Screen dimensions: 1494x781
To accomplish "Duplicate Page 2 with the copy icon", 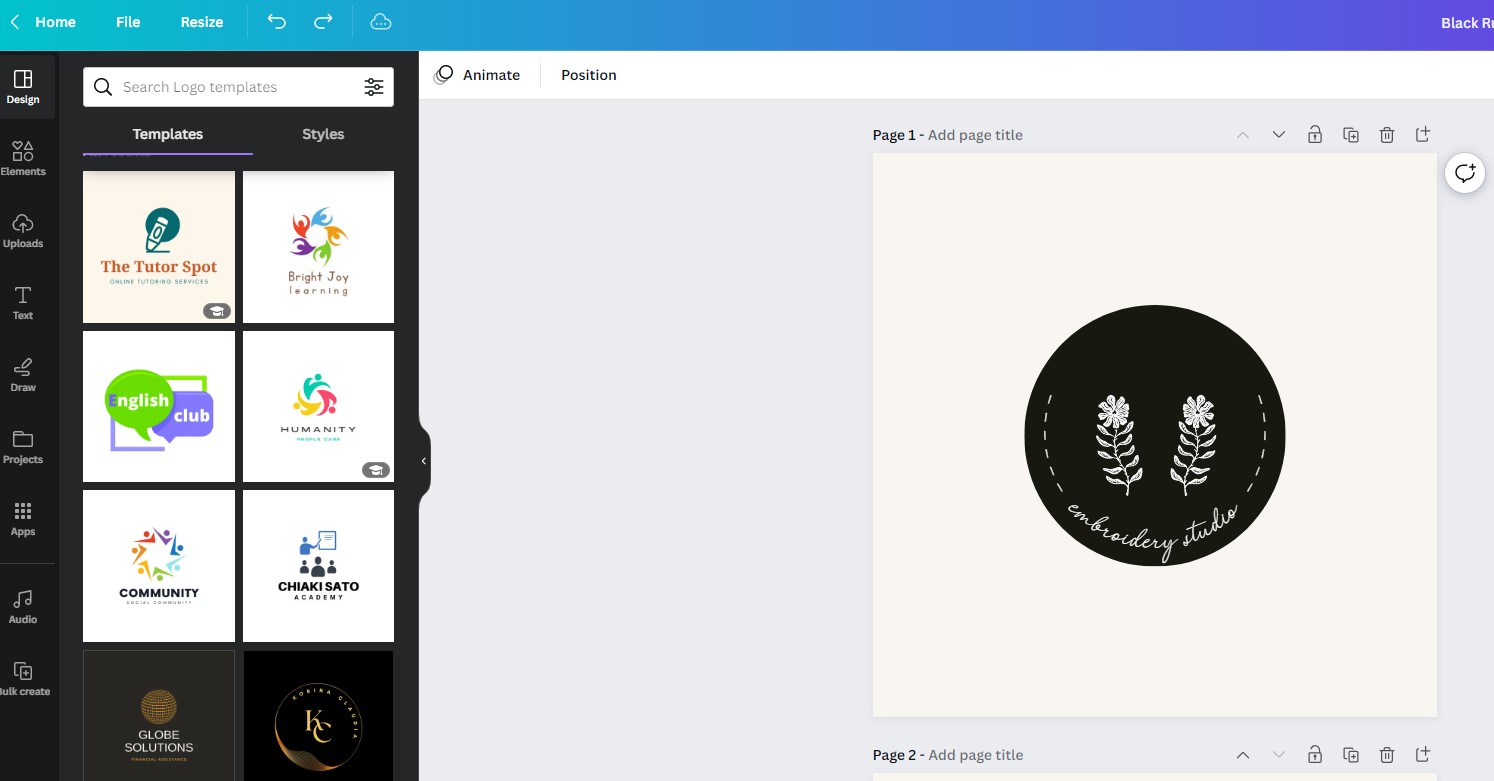I will pos(1351,755).
